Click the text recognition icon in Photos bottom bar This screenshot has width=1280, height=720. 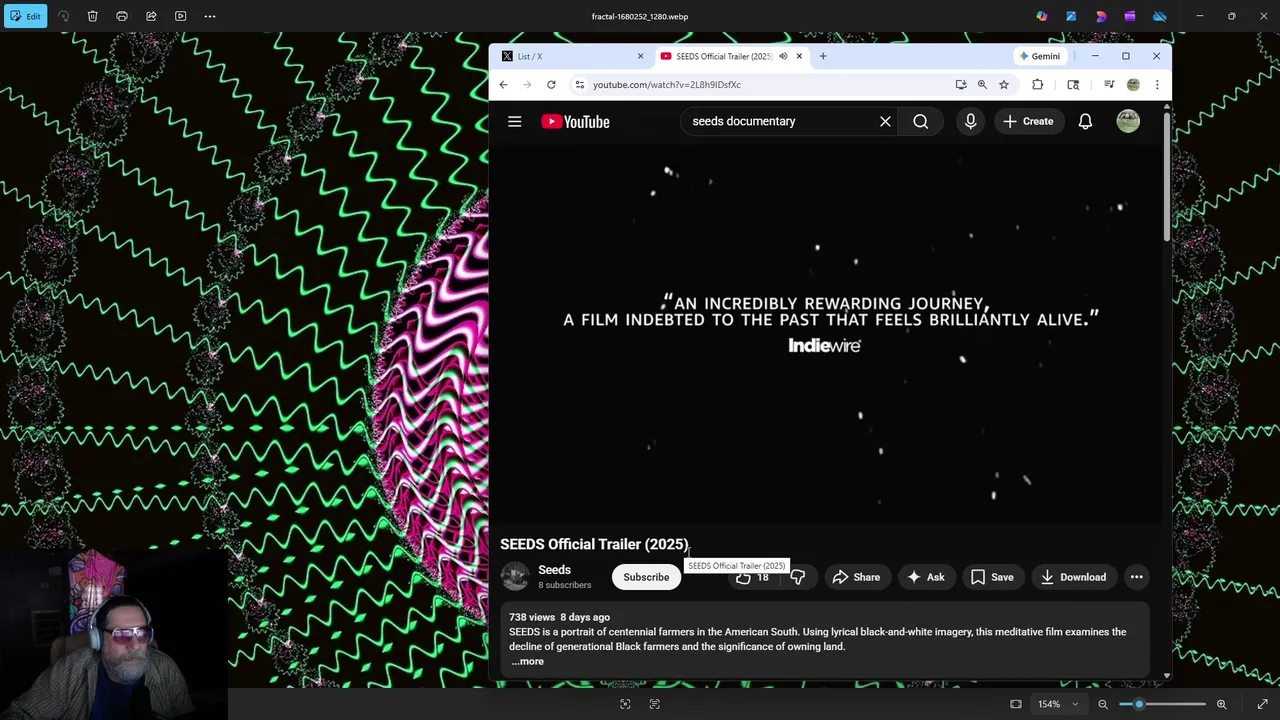[655, 704]
